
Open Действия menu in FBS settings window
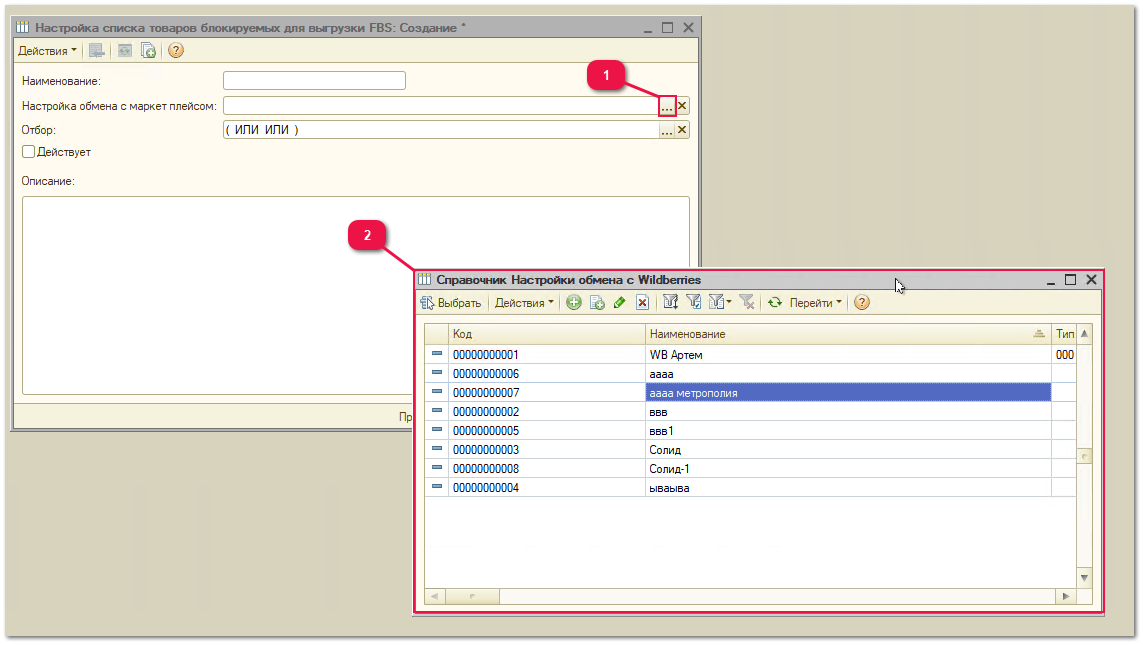tap(47, 50)
